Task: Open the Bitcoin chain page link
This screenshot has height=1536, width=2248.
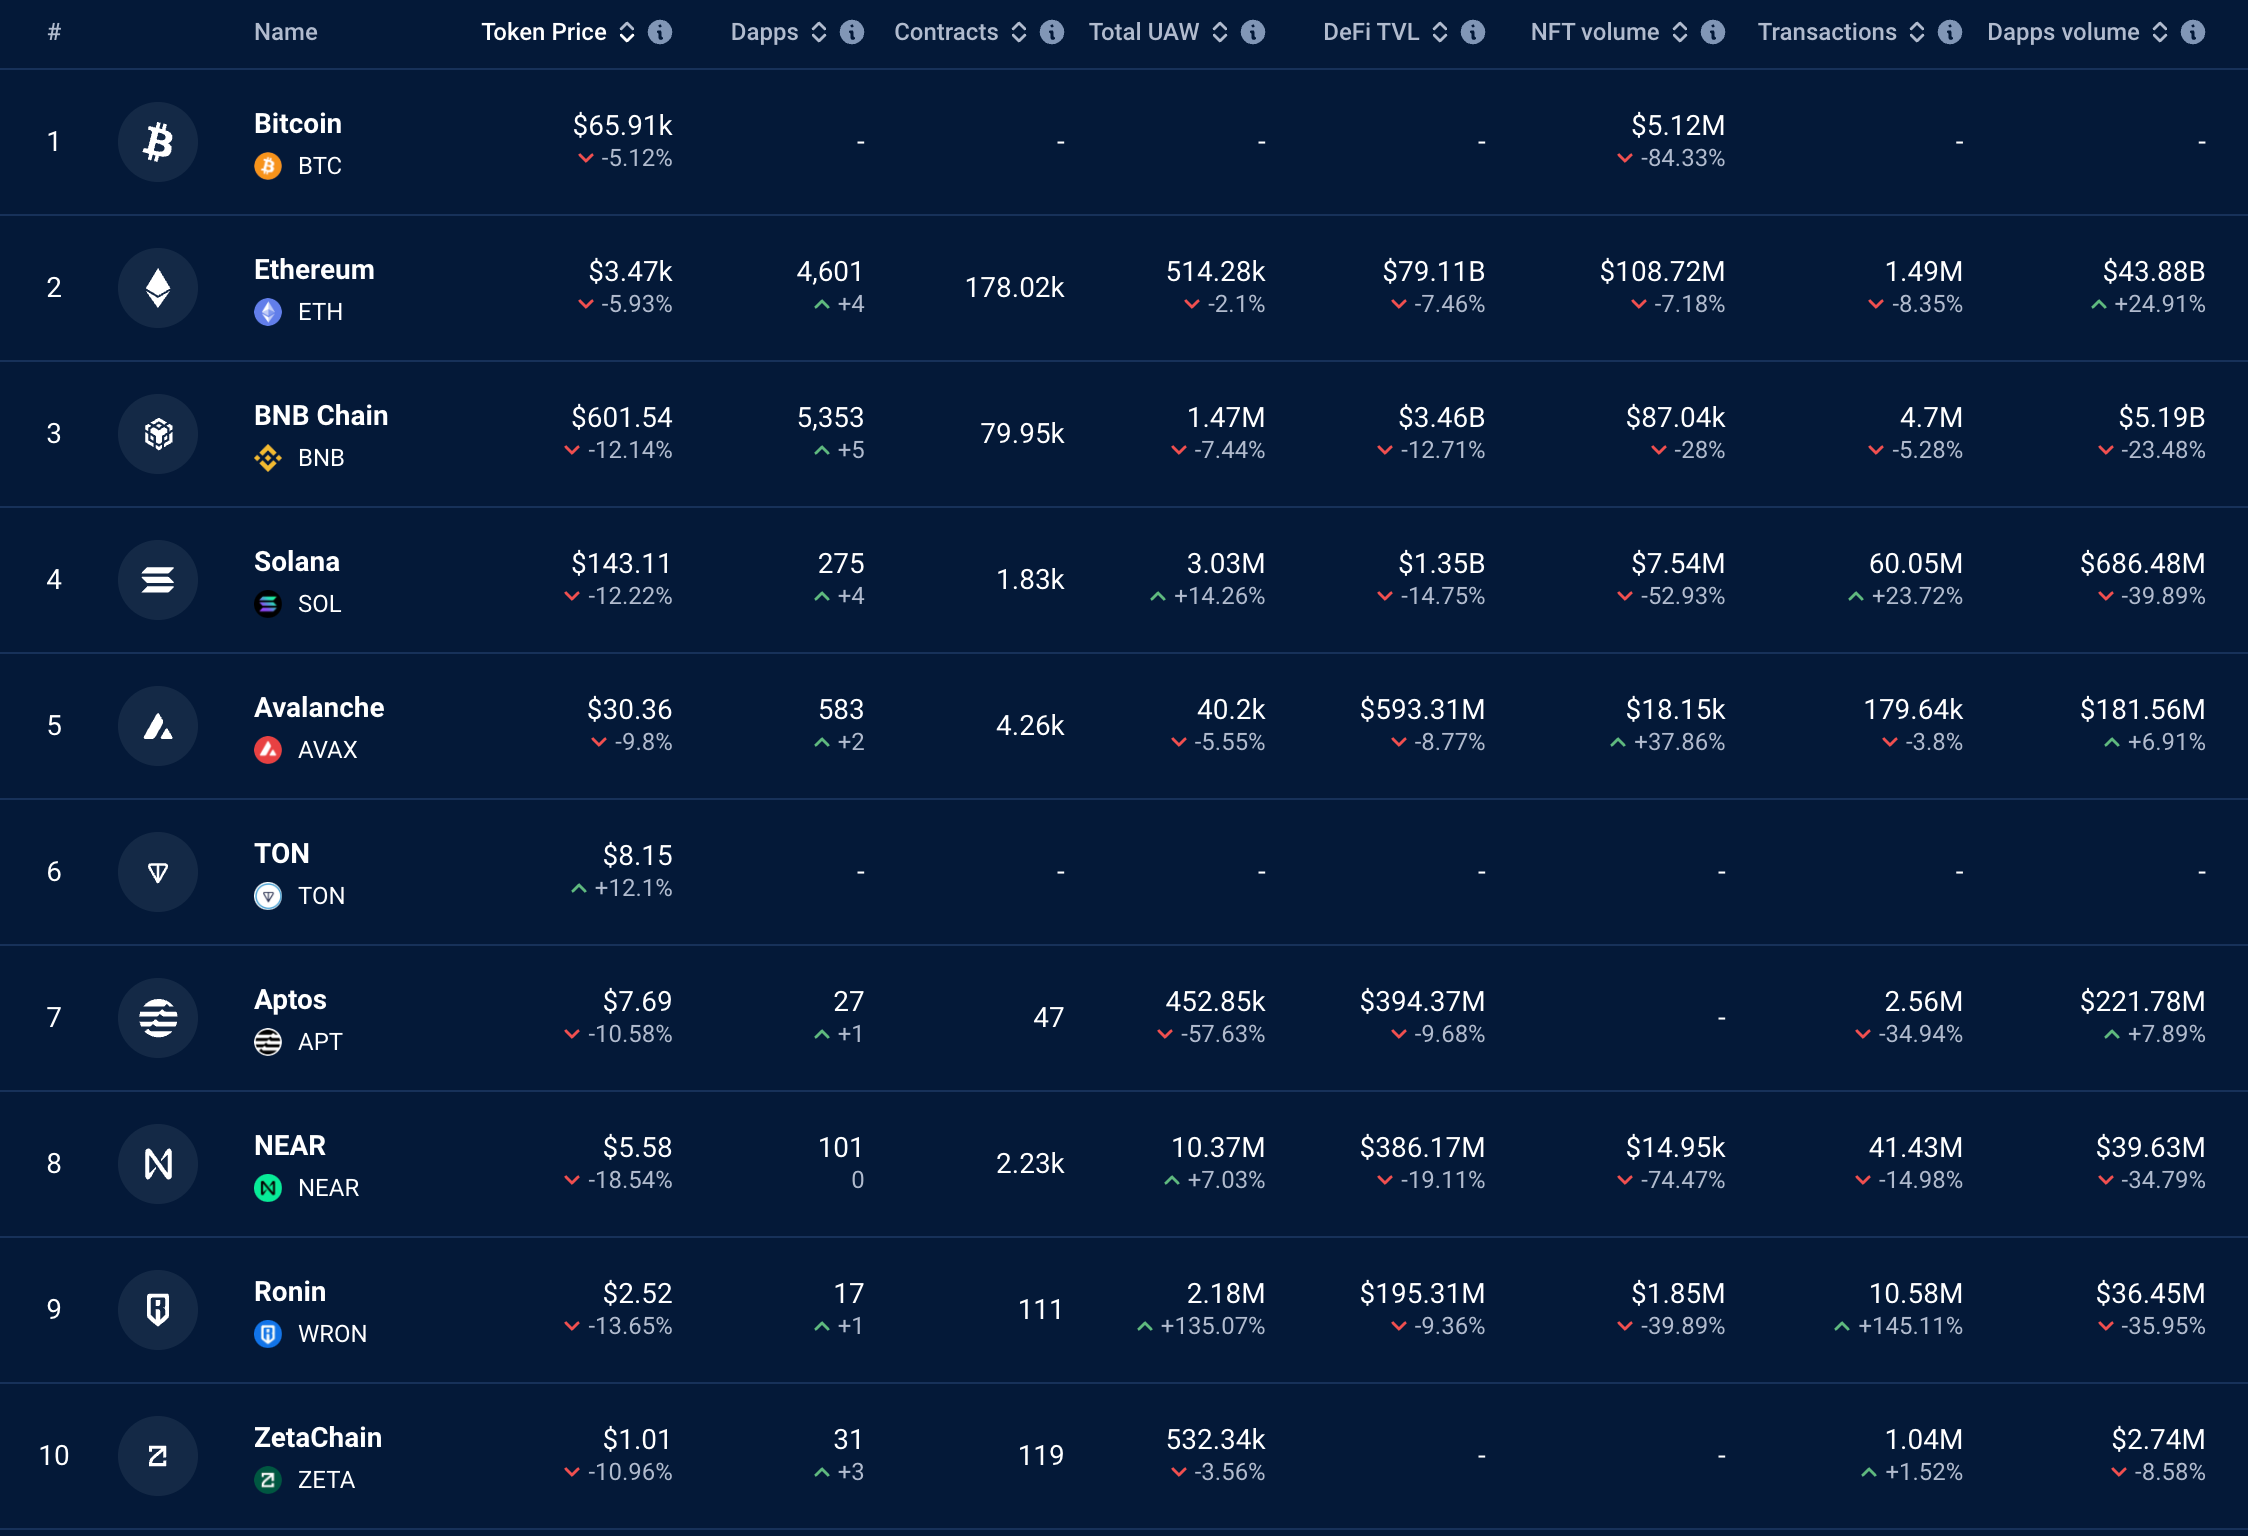Action: pos(298,124)
